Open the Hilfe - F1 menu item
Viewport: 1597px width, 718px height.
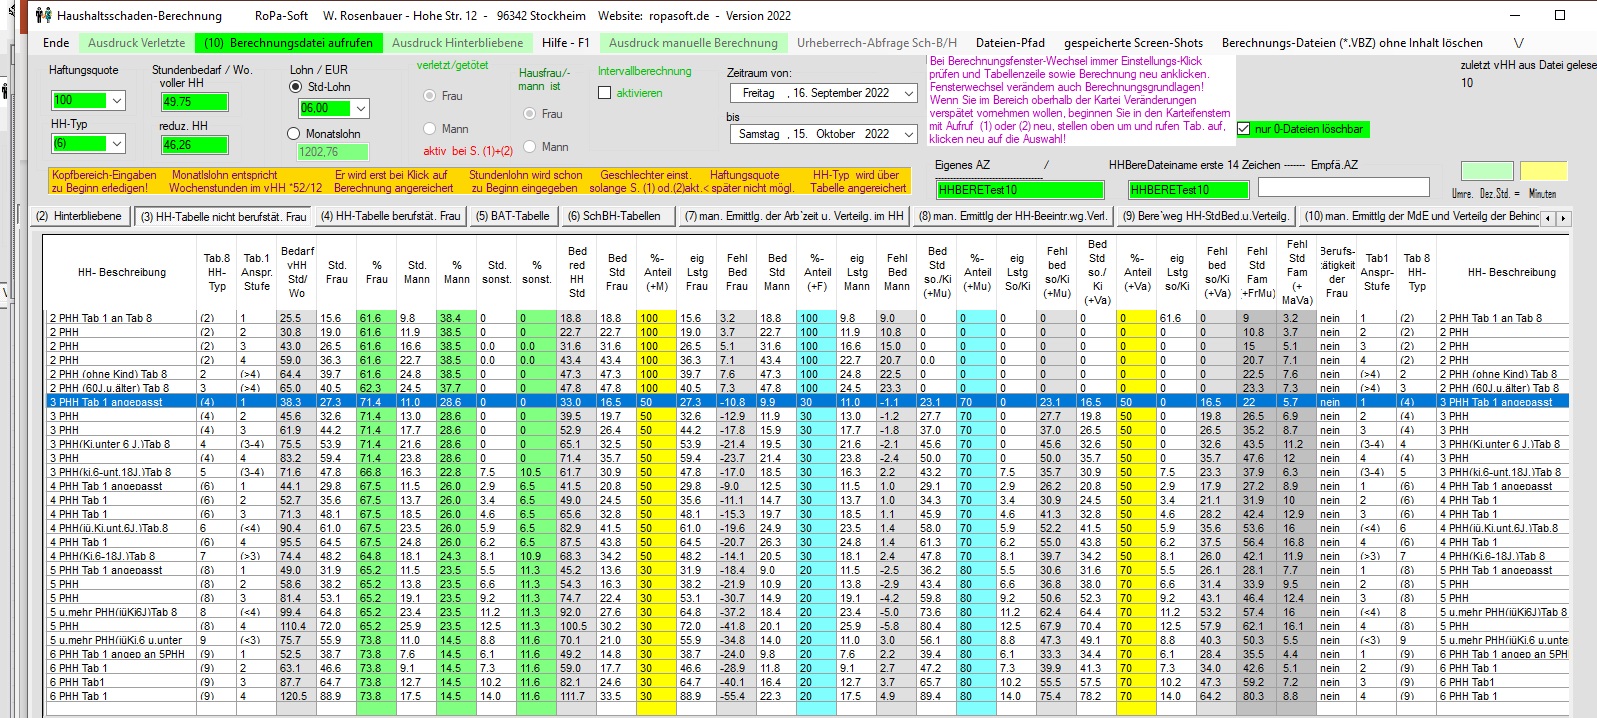pyautogui.click(x=565, y=43)
